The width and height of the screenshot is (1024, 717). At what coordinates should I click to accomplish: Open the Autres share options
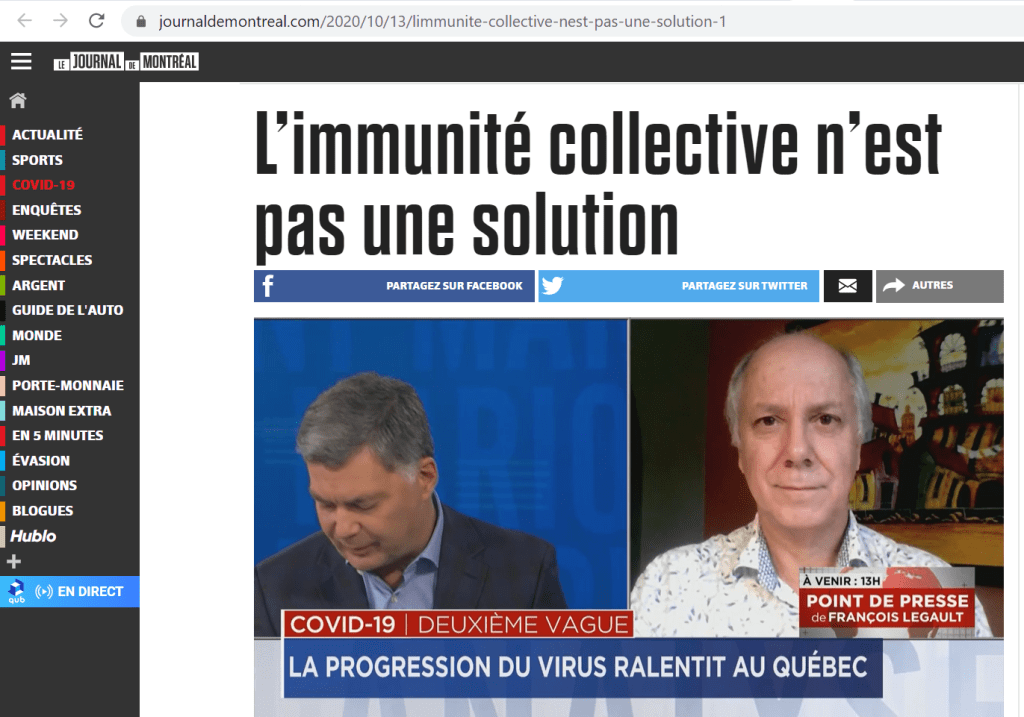pos(940,286)
